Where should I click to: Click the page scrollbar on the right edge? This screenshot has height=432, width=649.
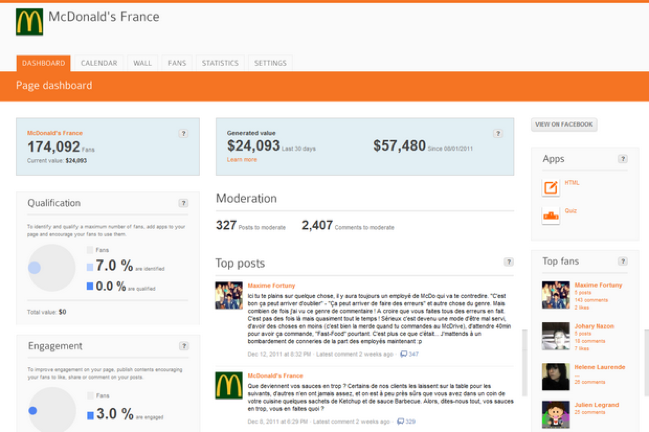[x=647, y=362]
